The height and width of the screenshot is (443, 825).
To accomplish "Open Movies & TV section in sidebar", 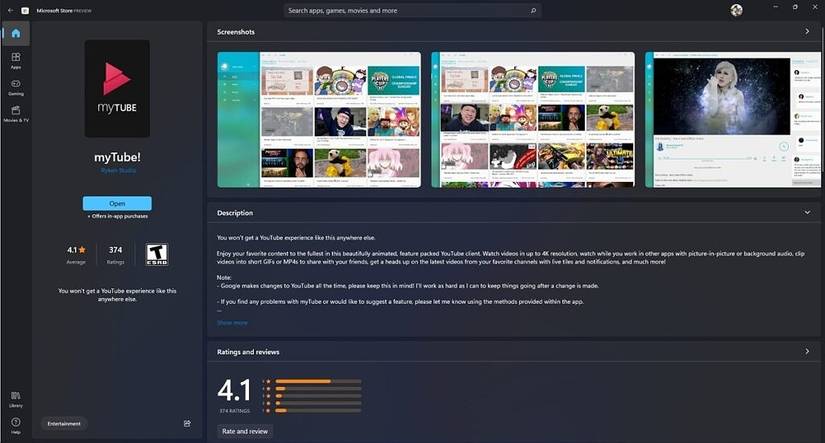I will (16, 113).
